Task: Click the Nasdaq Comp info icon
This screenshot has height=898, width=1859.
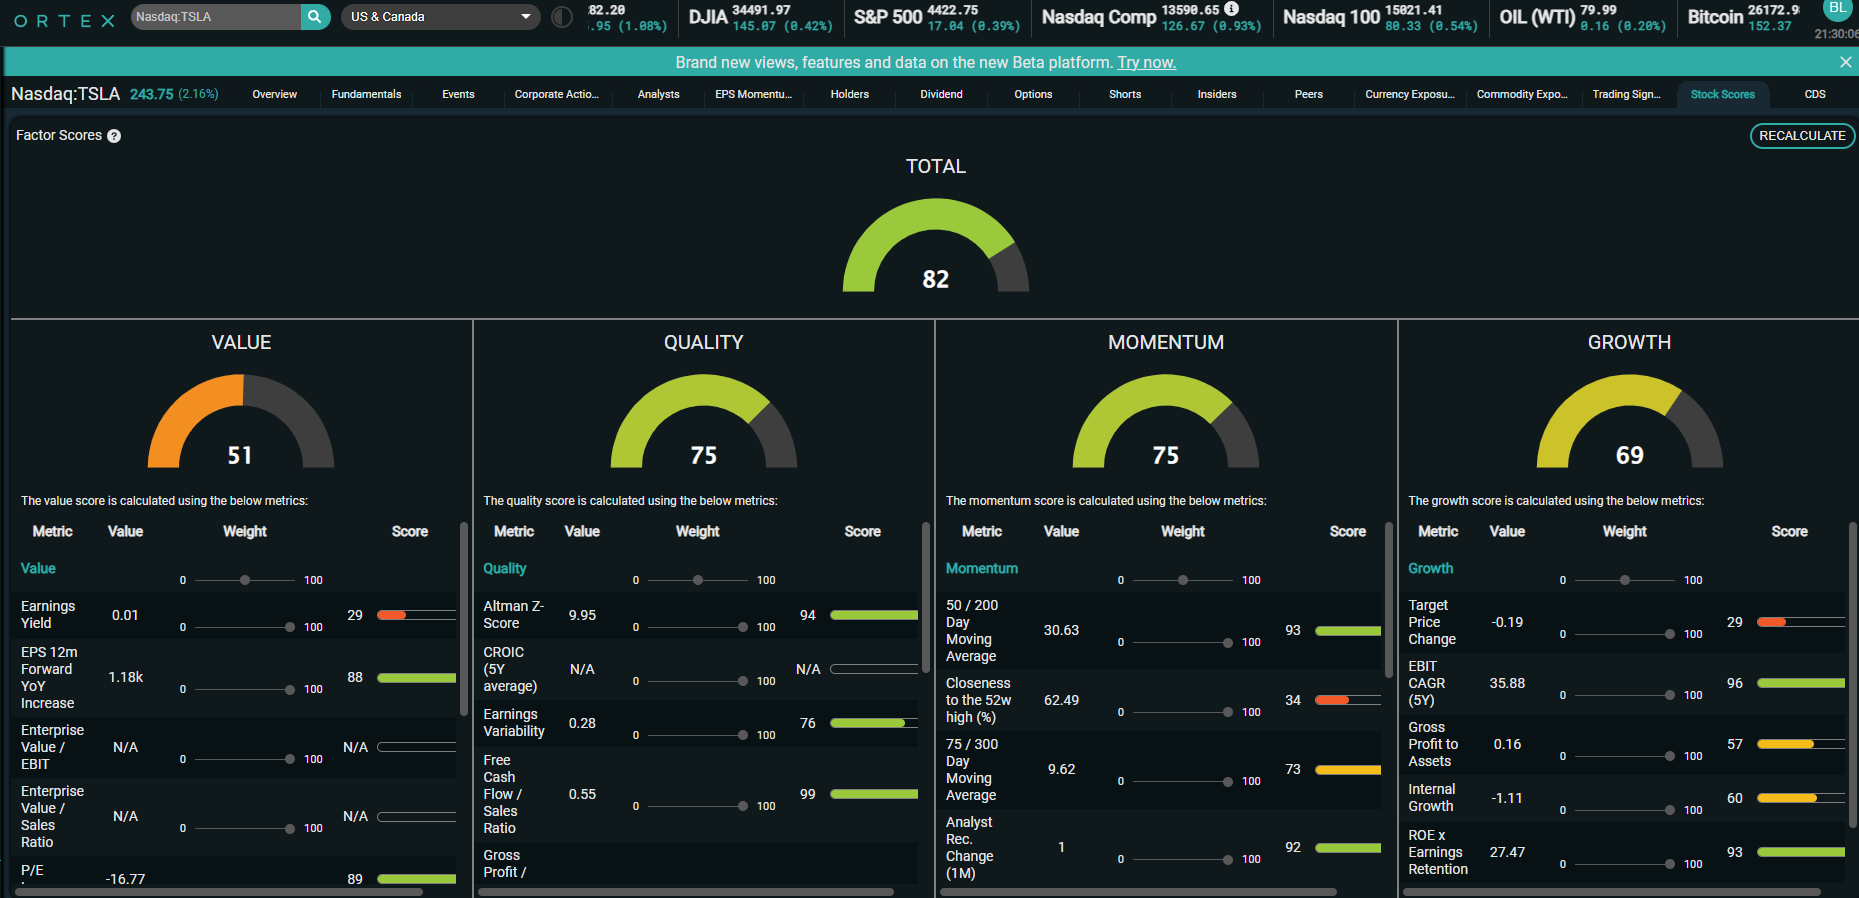Action: [x=1231, y=9]
